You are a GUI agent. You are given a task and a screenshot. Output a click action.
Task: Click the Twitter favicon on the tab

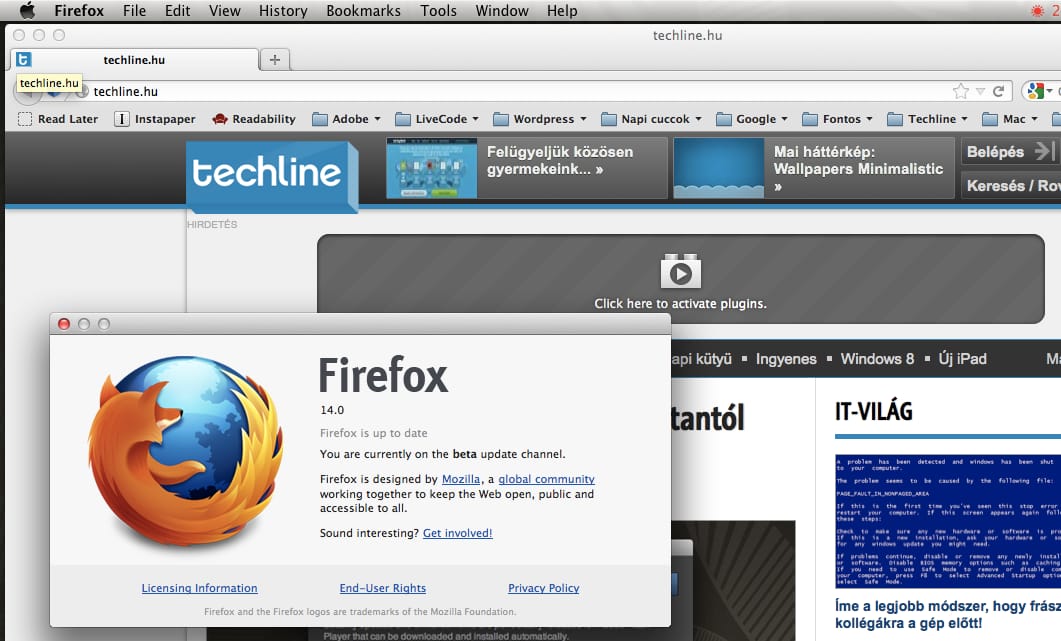24,60
